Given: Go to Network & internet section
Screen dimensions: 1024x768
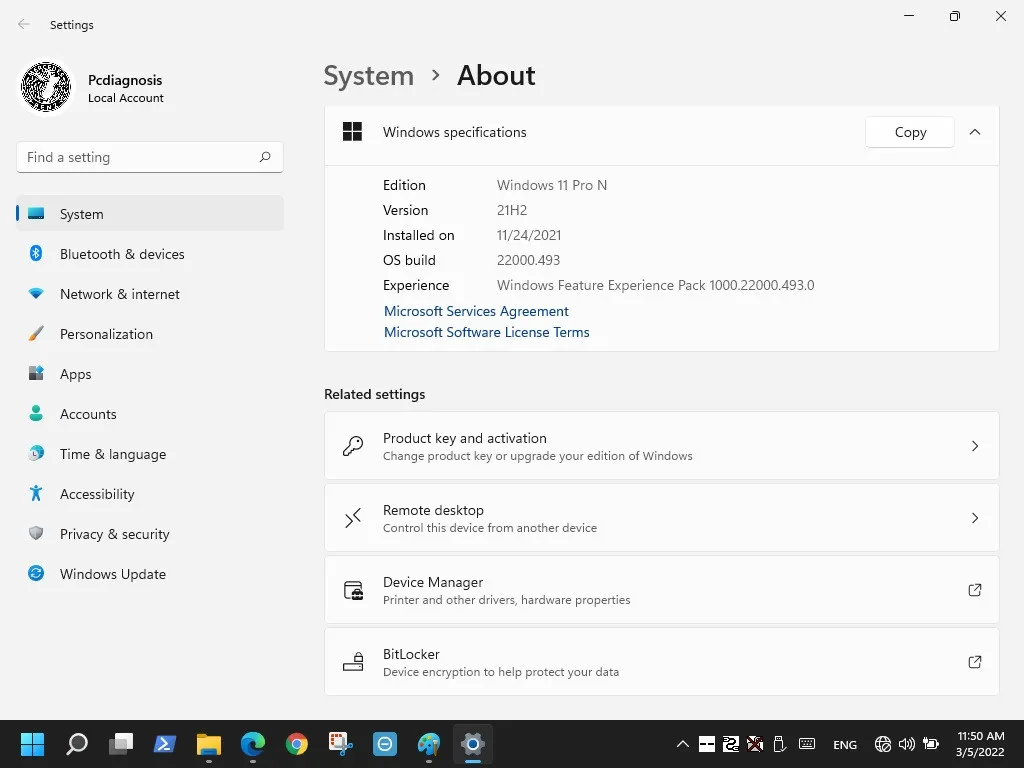Looking at the screenshot, I should coord(120,294).
